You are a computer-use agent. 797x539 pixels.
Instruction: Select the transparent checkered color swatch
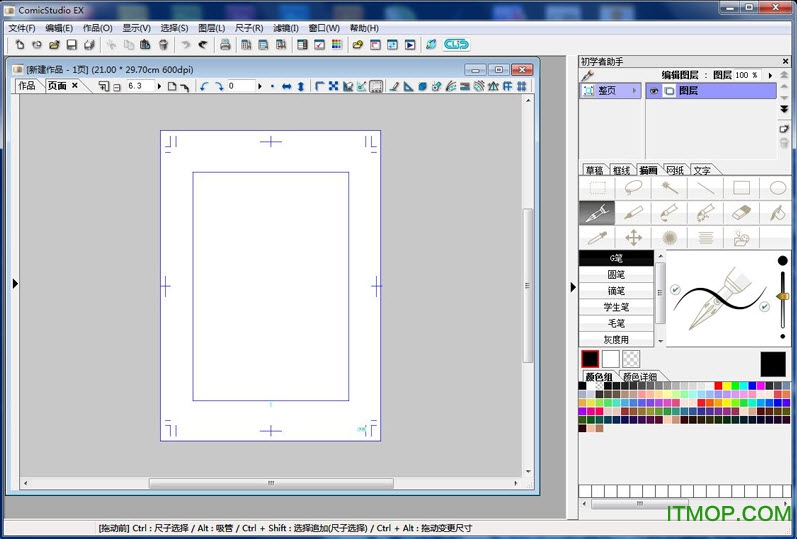631,359
